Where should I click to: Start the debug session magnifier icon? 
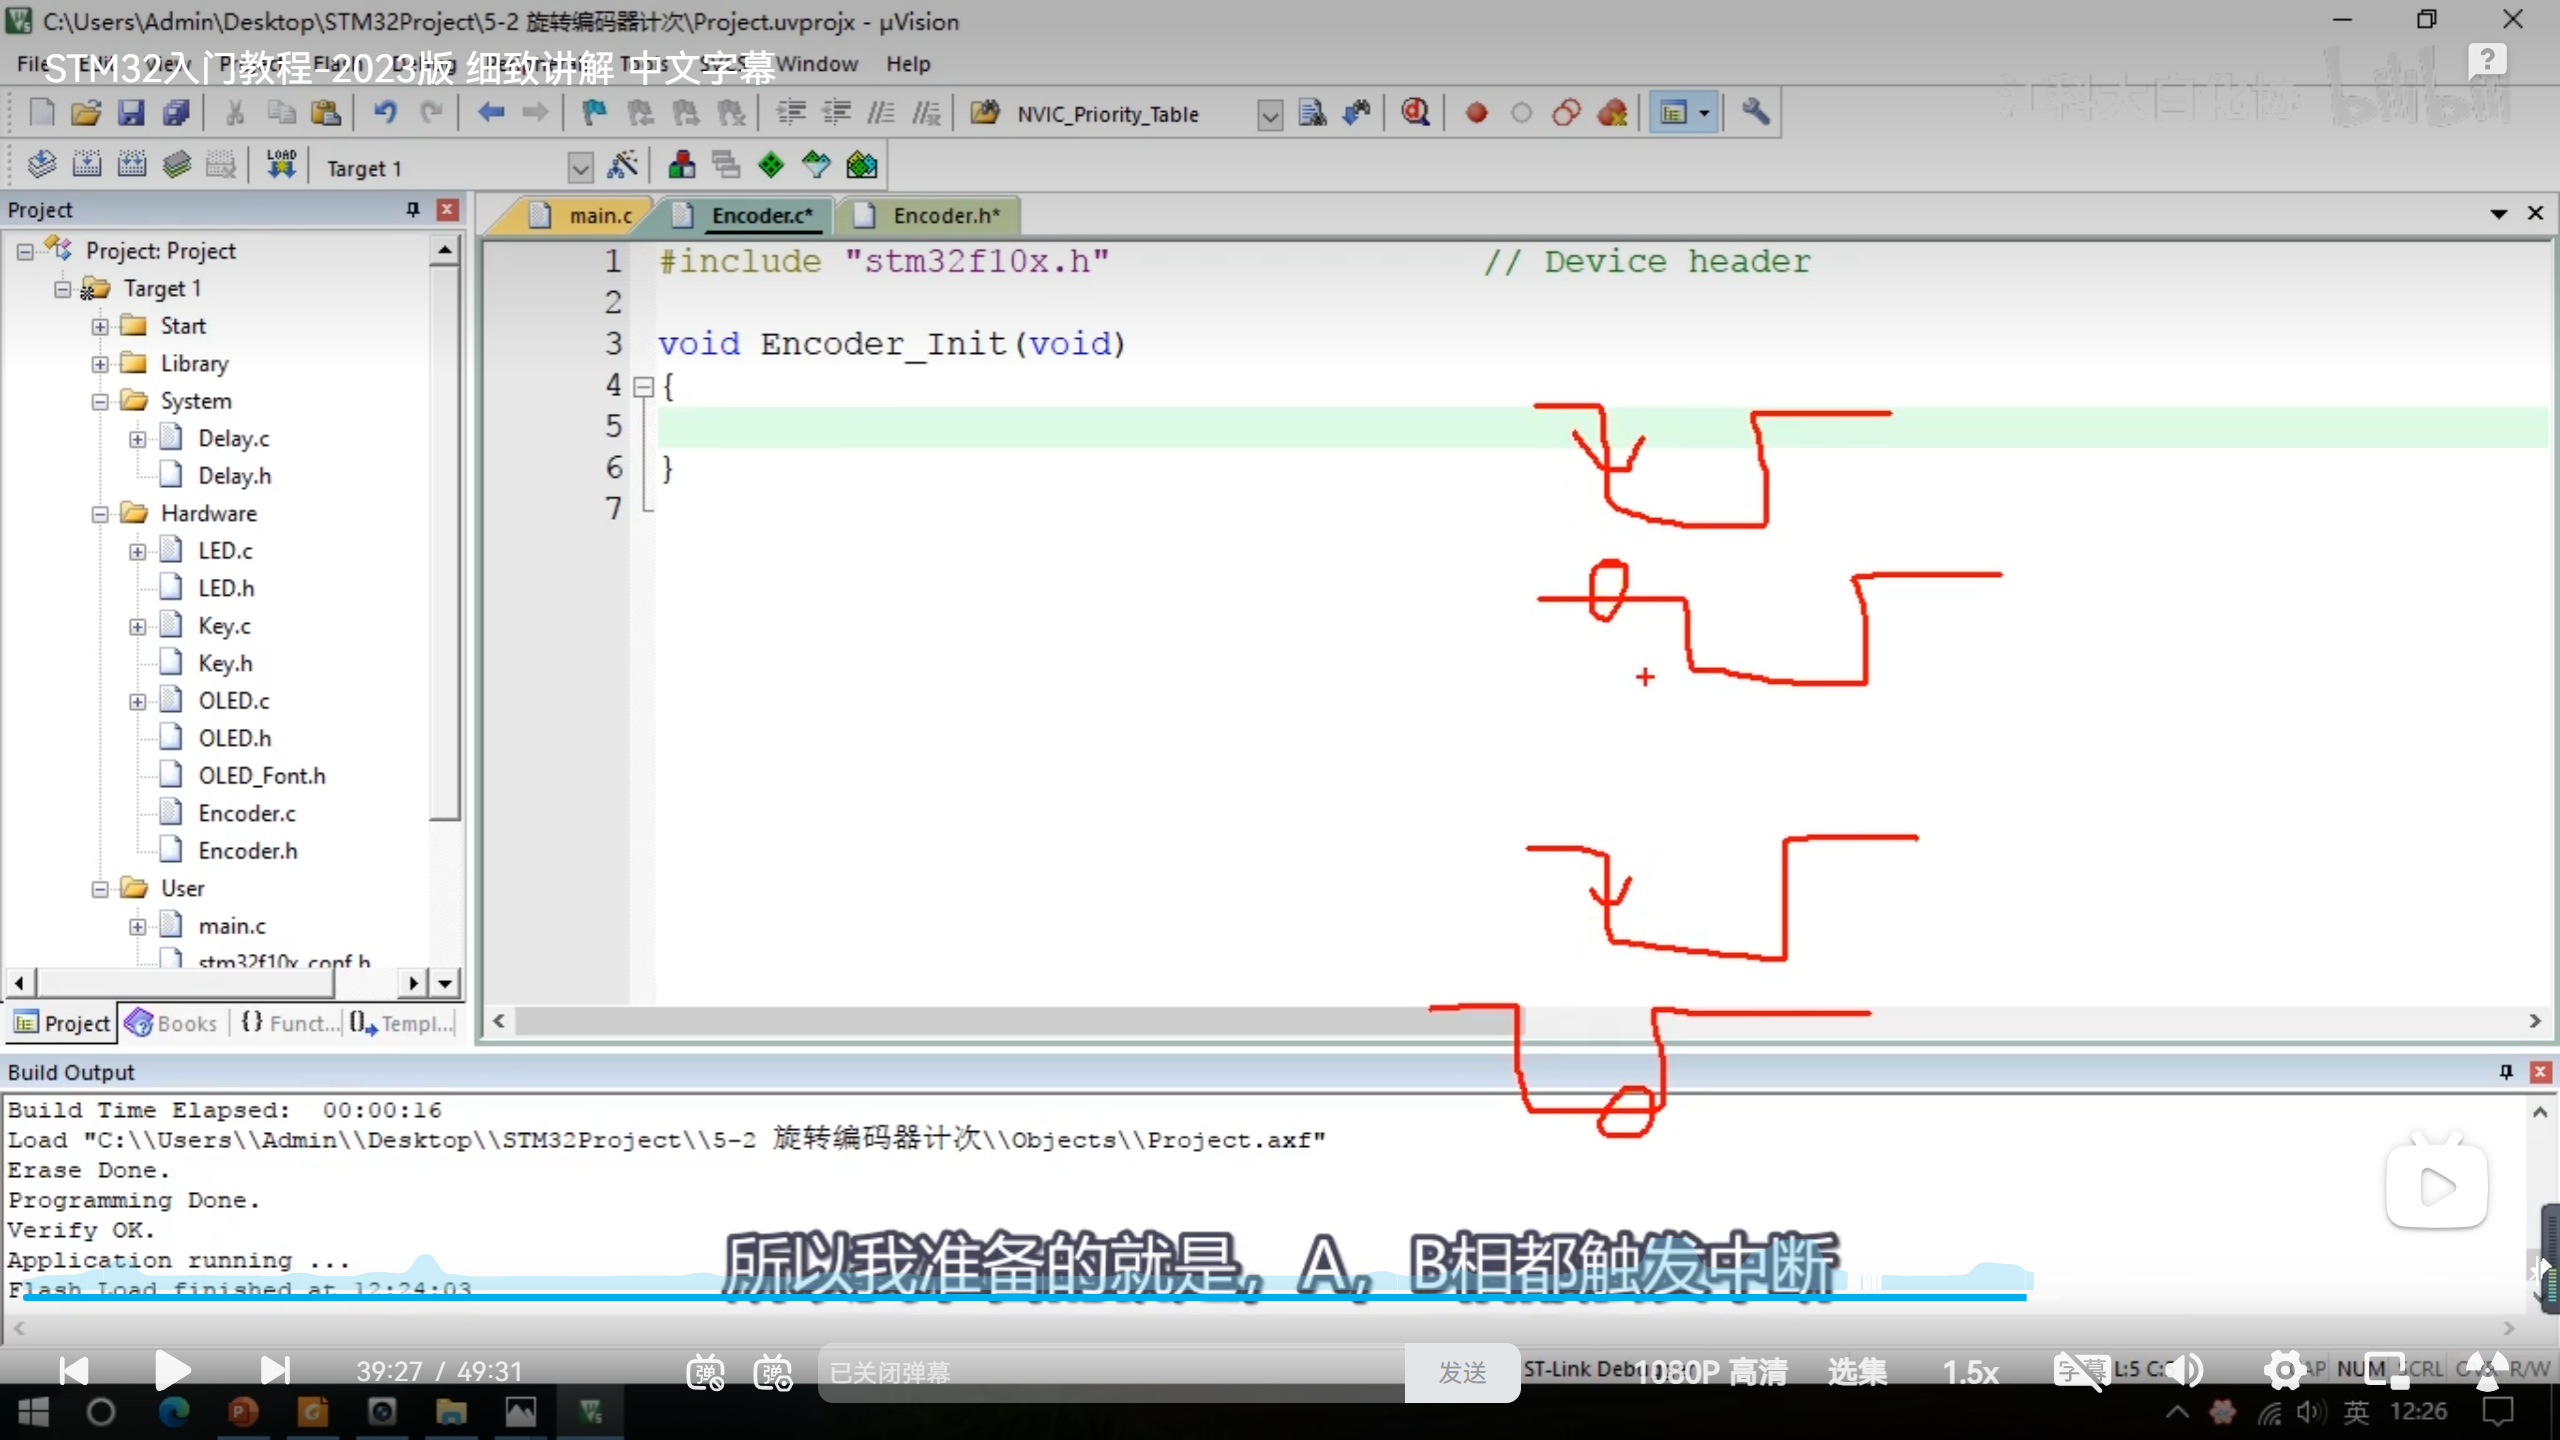coord(1415,113)
